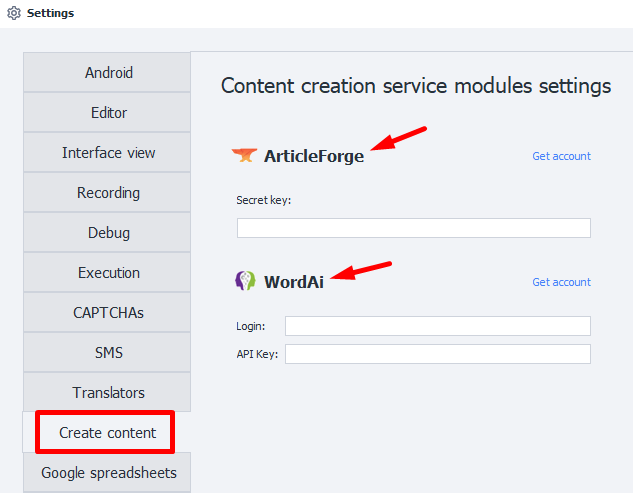Open the Recording settings tab
This screenshot has width=633, height=493.
(108, 193)
